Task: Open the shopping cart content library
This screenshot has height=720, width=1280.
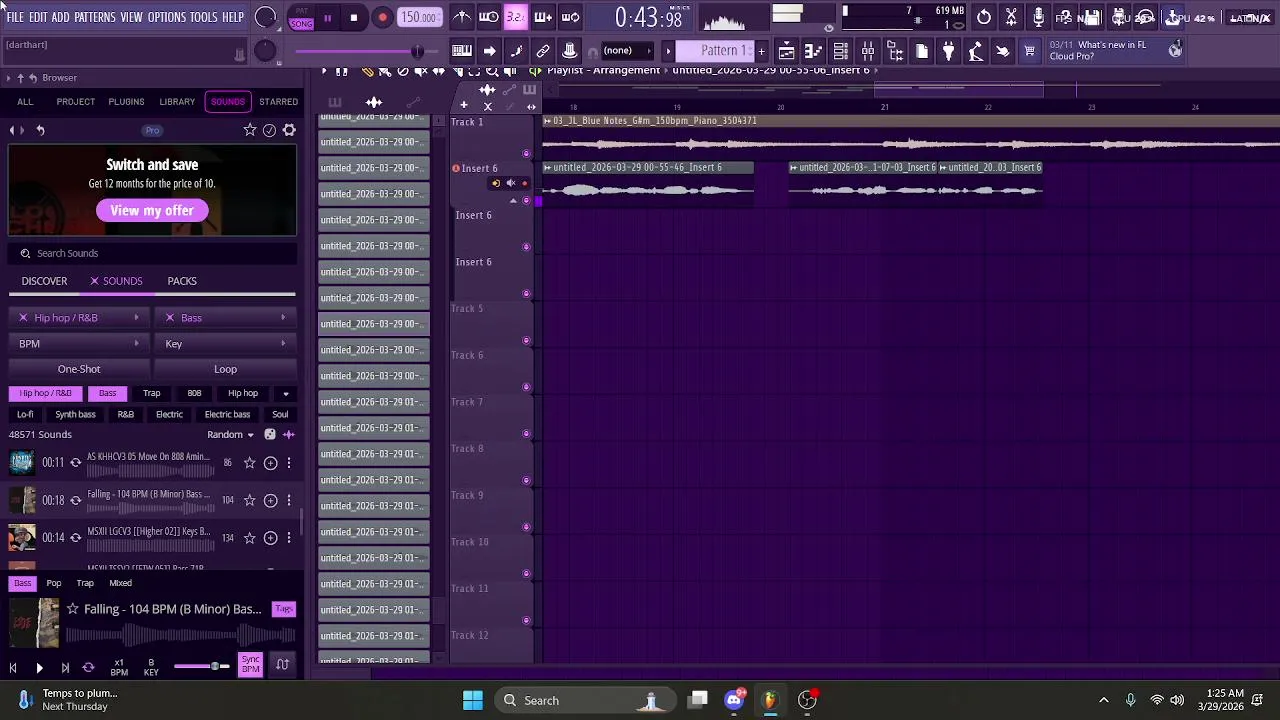Action: click(x=1029, y=51)
